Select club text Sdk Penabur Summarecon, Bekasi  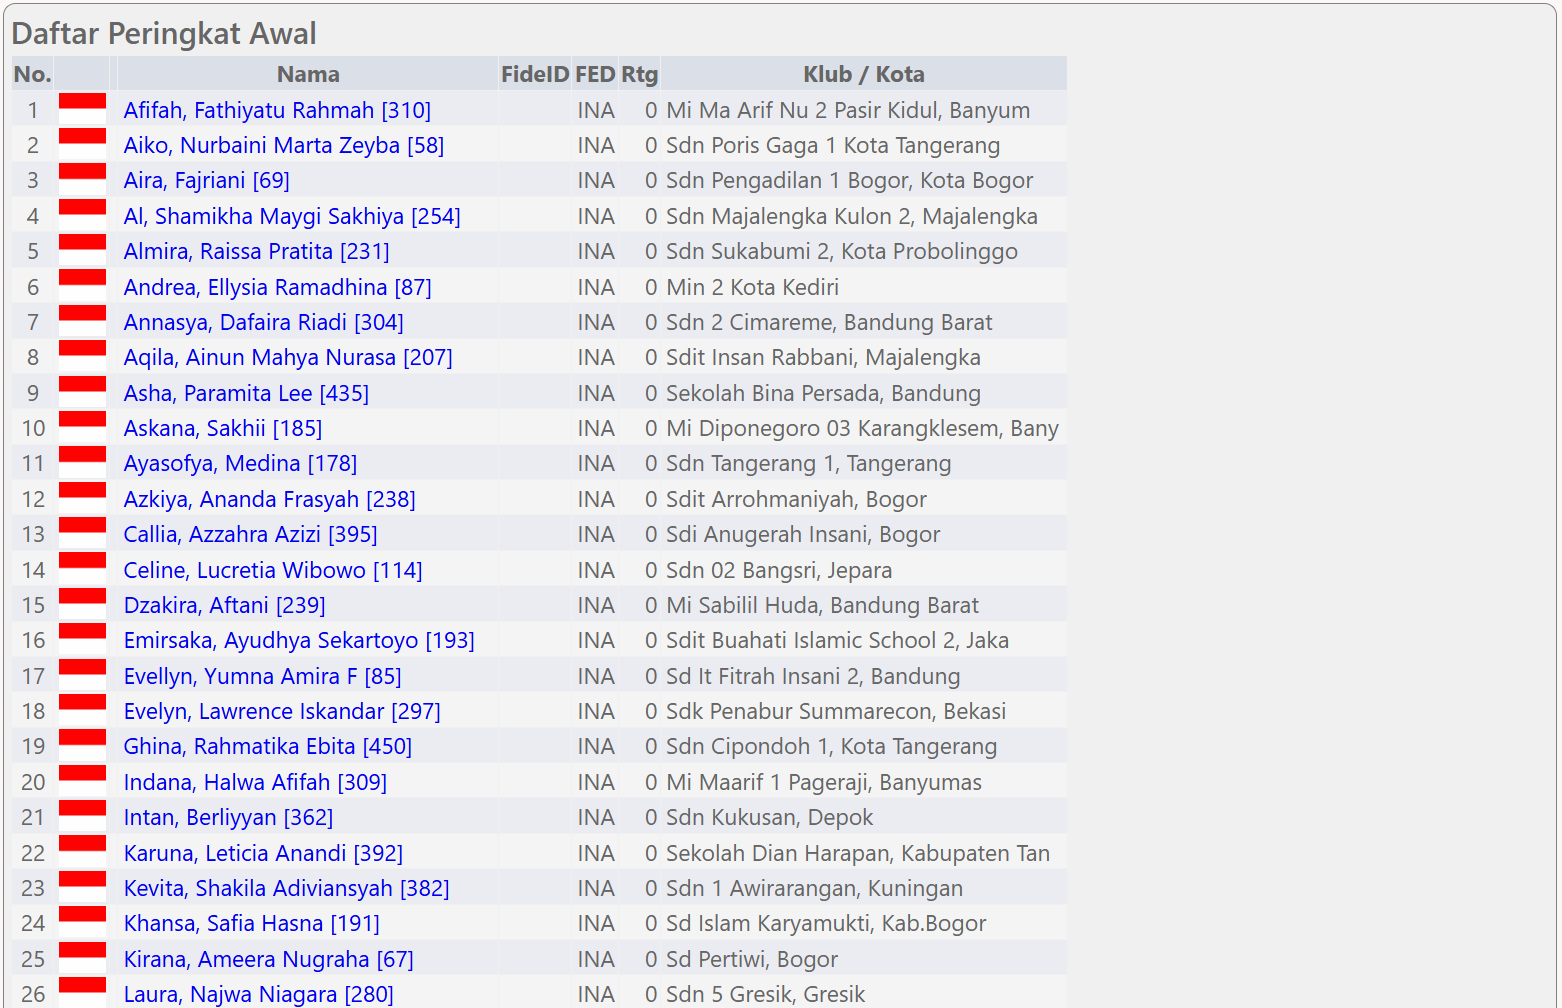[836, 711]
